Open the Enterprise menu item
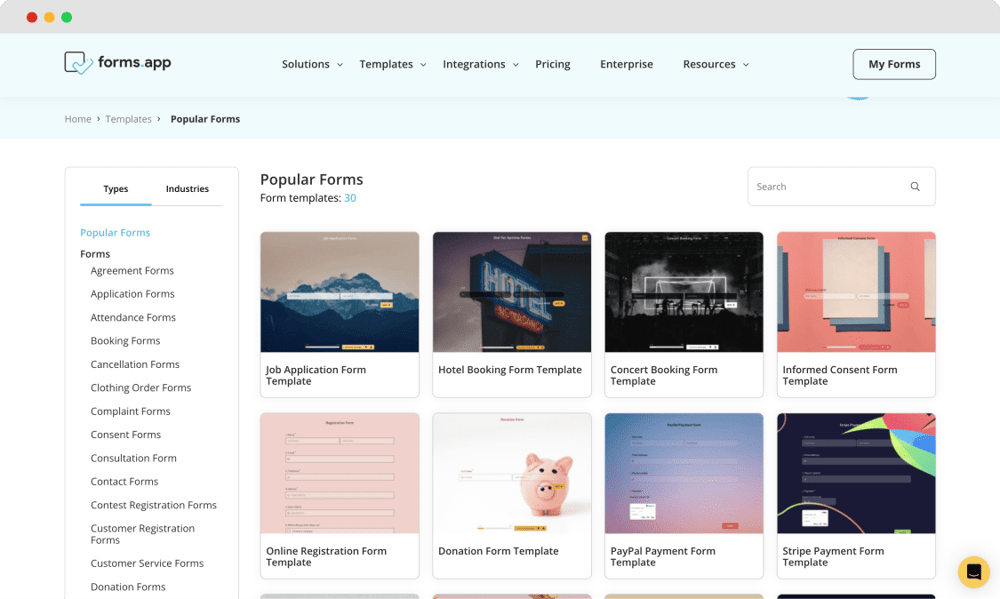1000x599 pixels. tap(626, 64)
